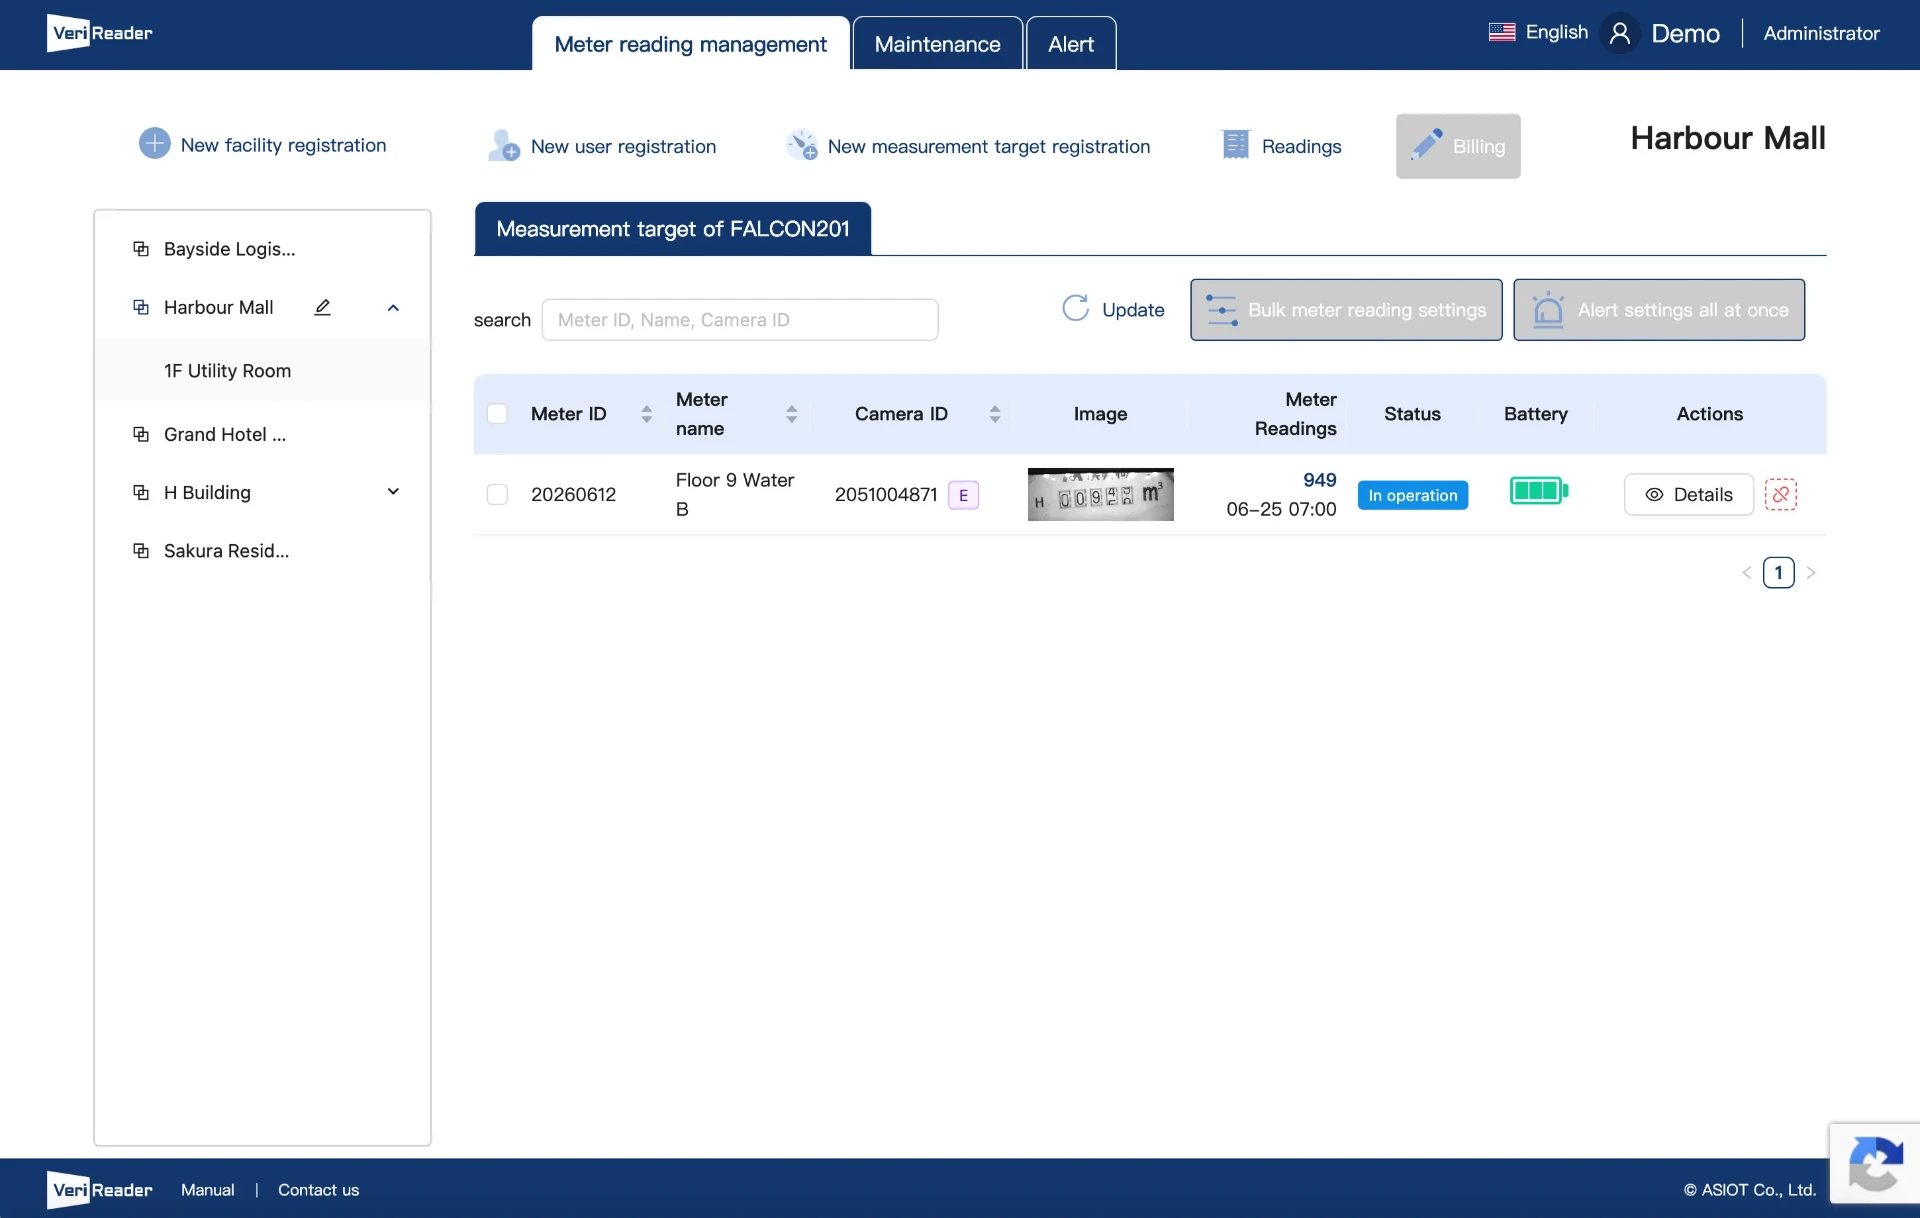
Task: Click the VeriReader logo in header
Action: pos(99,33)
